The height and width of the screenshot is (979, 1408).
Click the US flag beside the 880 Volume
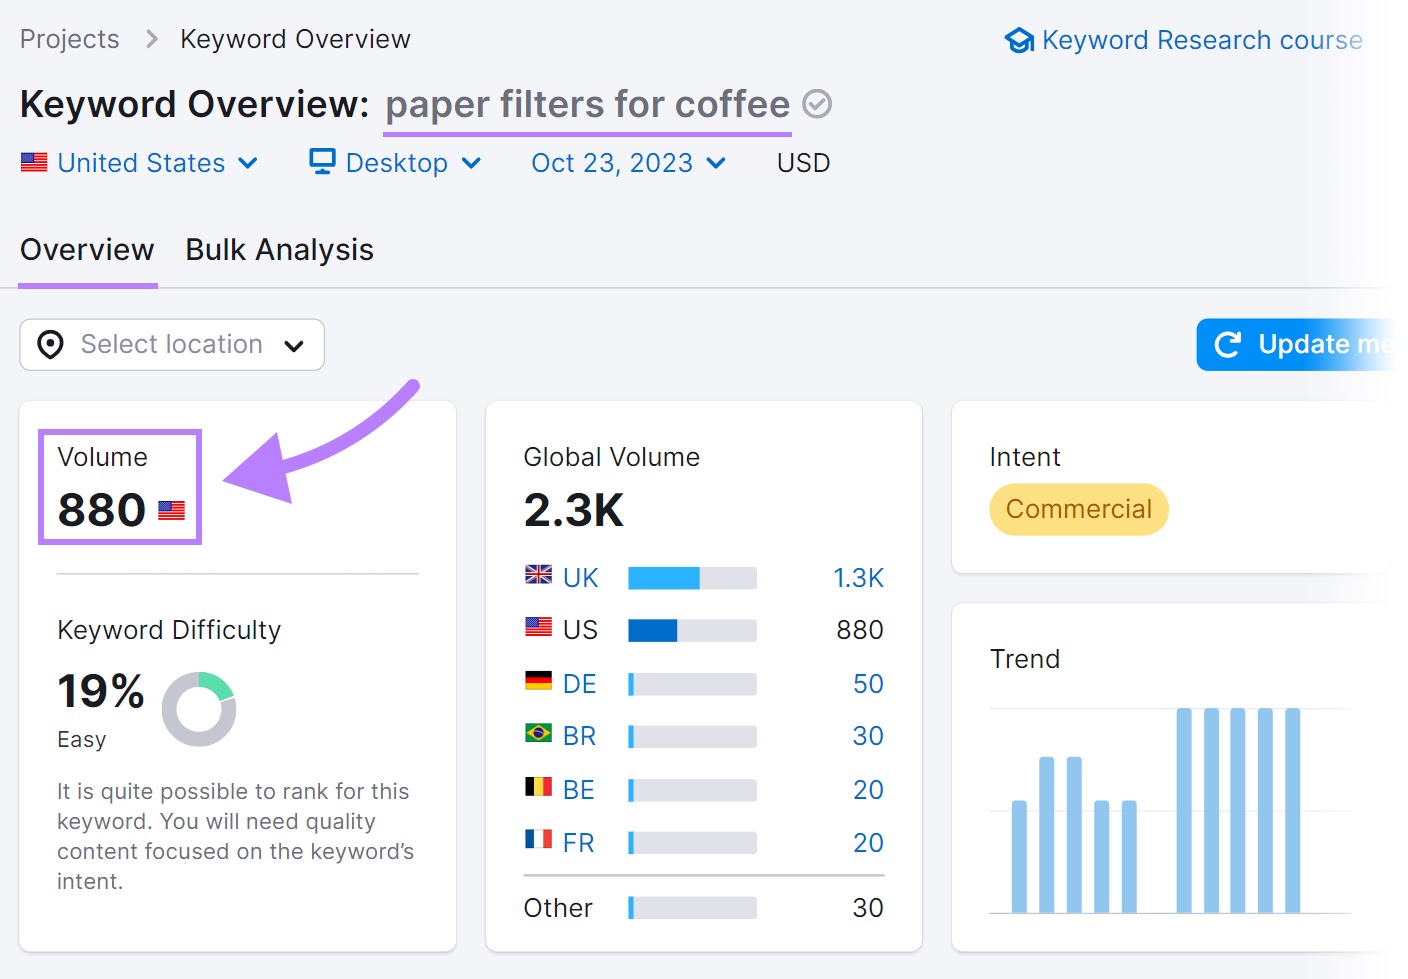point(172,510)
